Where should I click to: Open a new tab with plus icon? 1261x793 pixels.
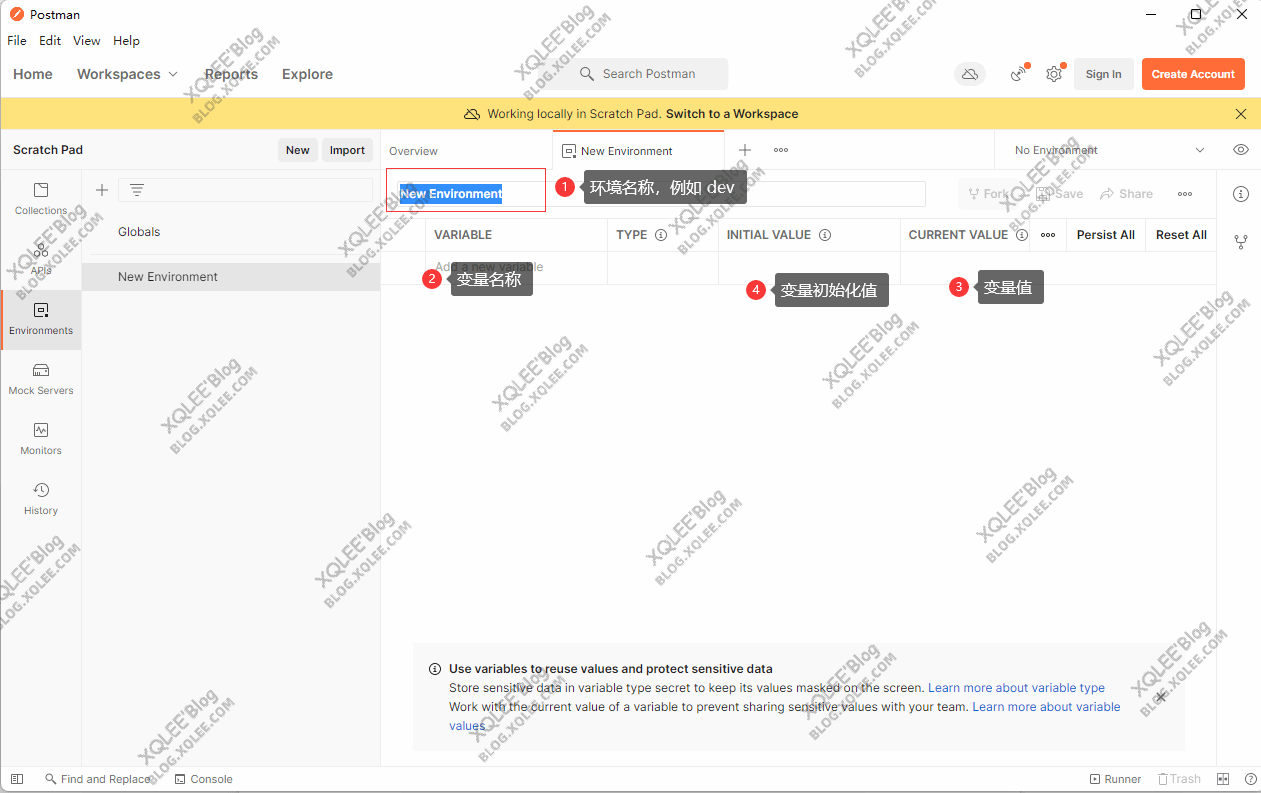[x=745, y=150]
